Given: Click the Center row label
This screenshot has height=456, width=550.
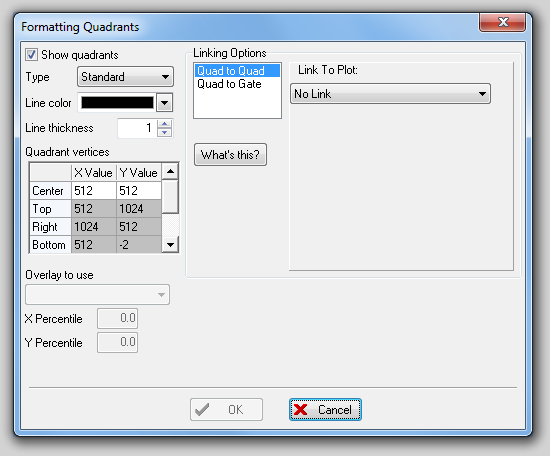Looking at the screenshot, I should coord(51,191).
